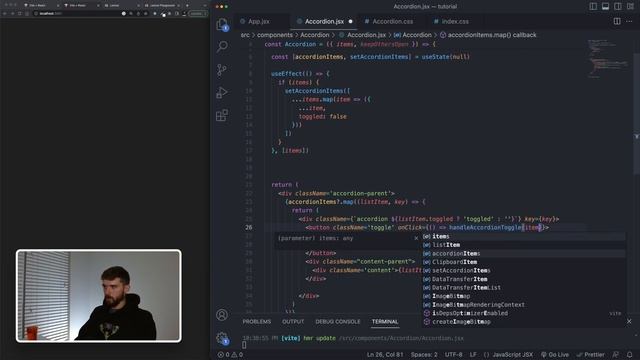Screen dimensions: 640x360
Task: Toggle the secondary side bar layout icon
Action: point(618,6)
